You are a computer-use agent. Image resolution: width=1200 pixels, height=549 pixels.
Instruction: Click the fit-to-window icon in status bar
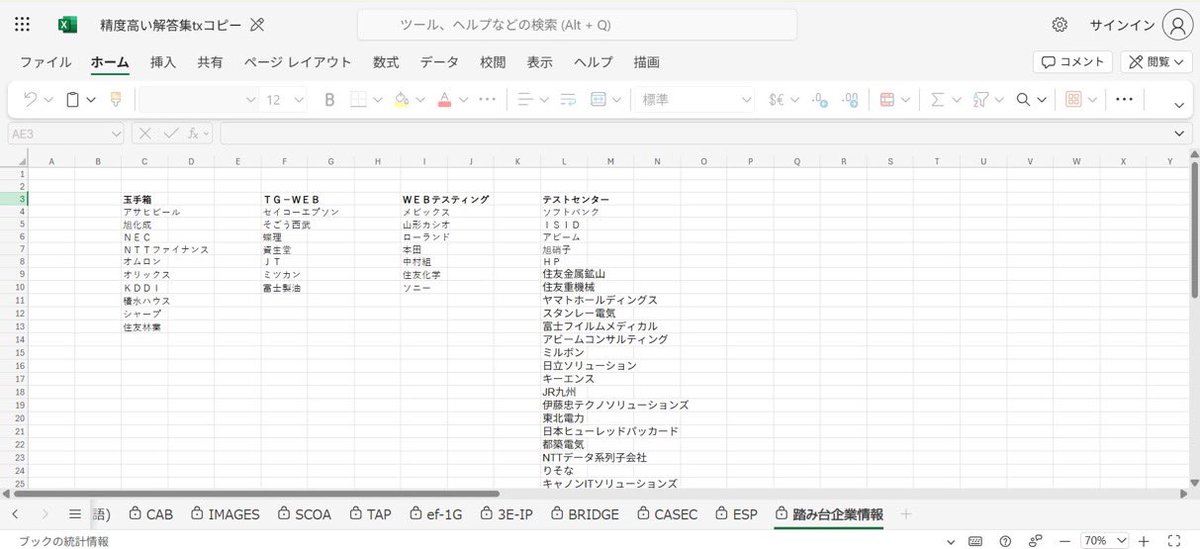pos(1174,540)
